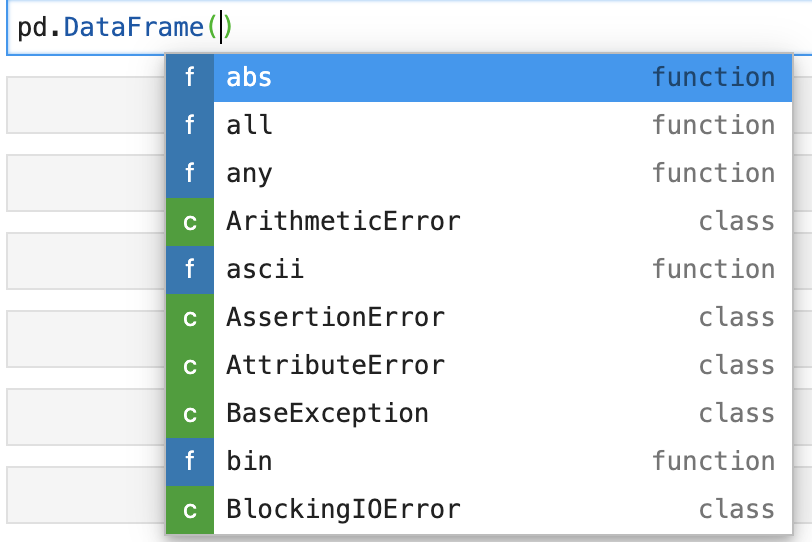Image resolution: width=812 pixels, height=542 pixels.
Task: Click class icon beside AssertionError
Action: [190, 318]
